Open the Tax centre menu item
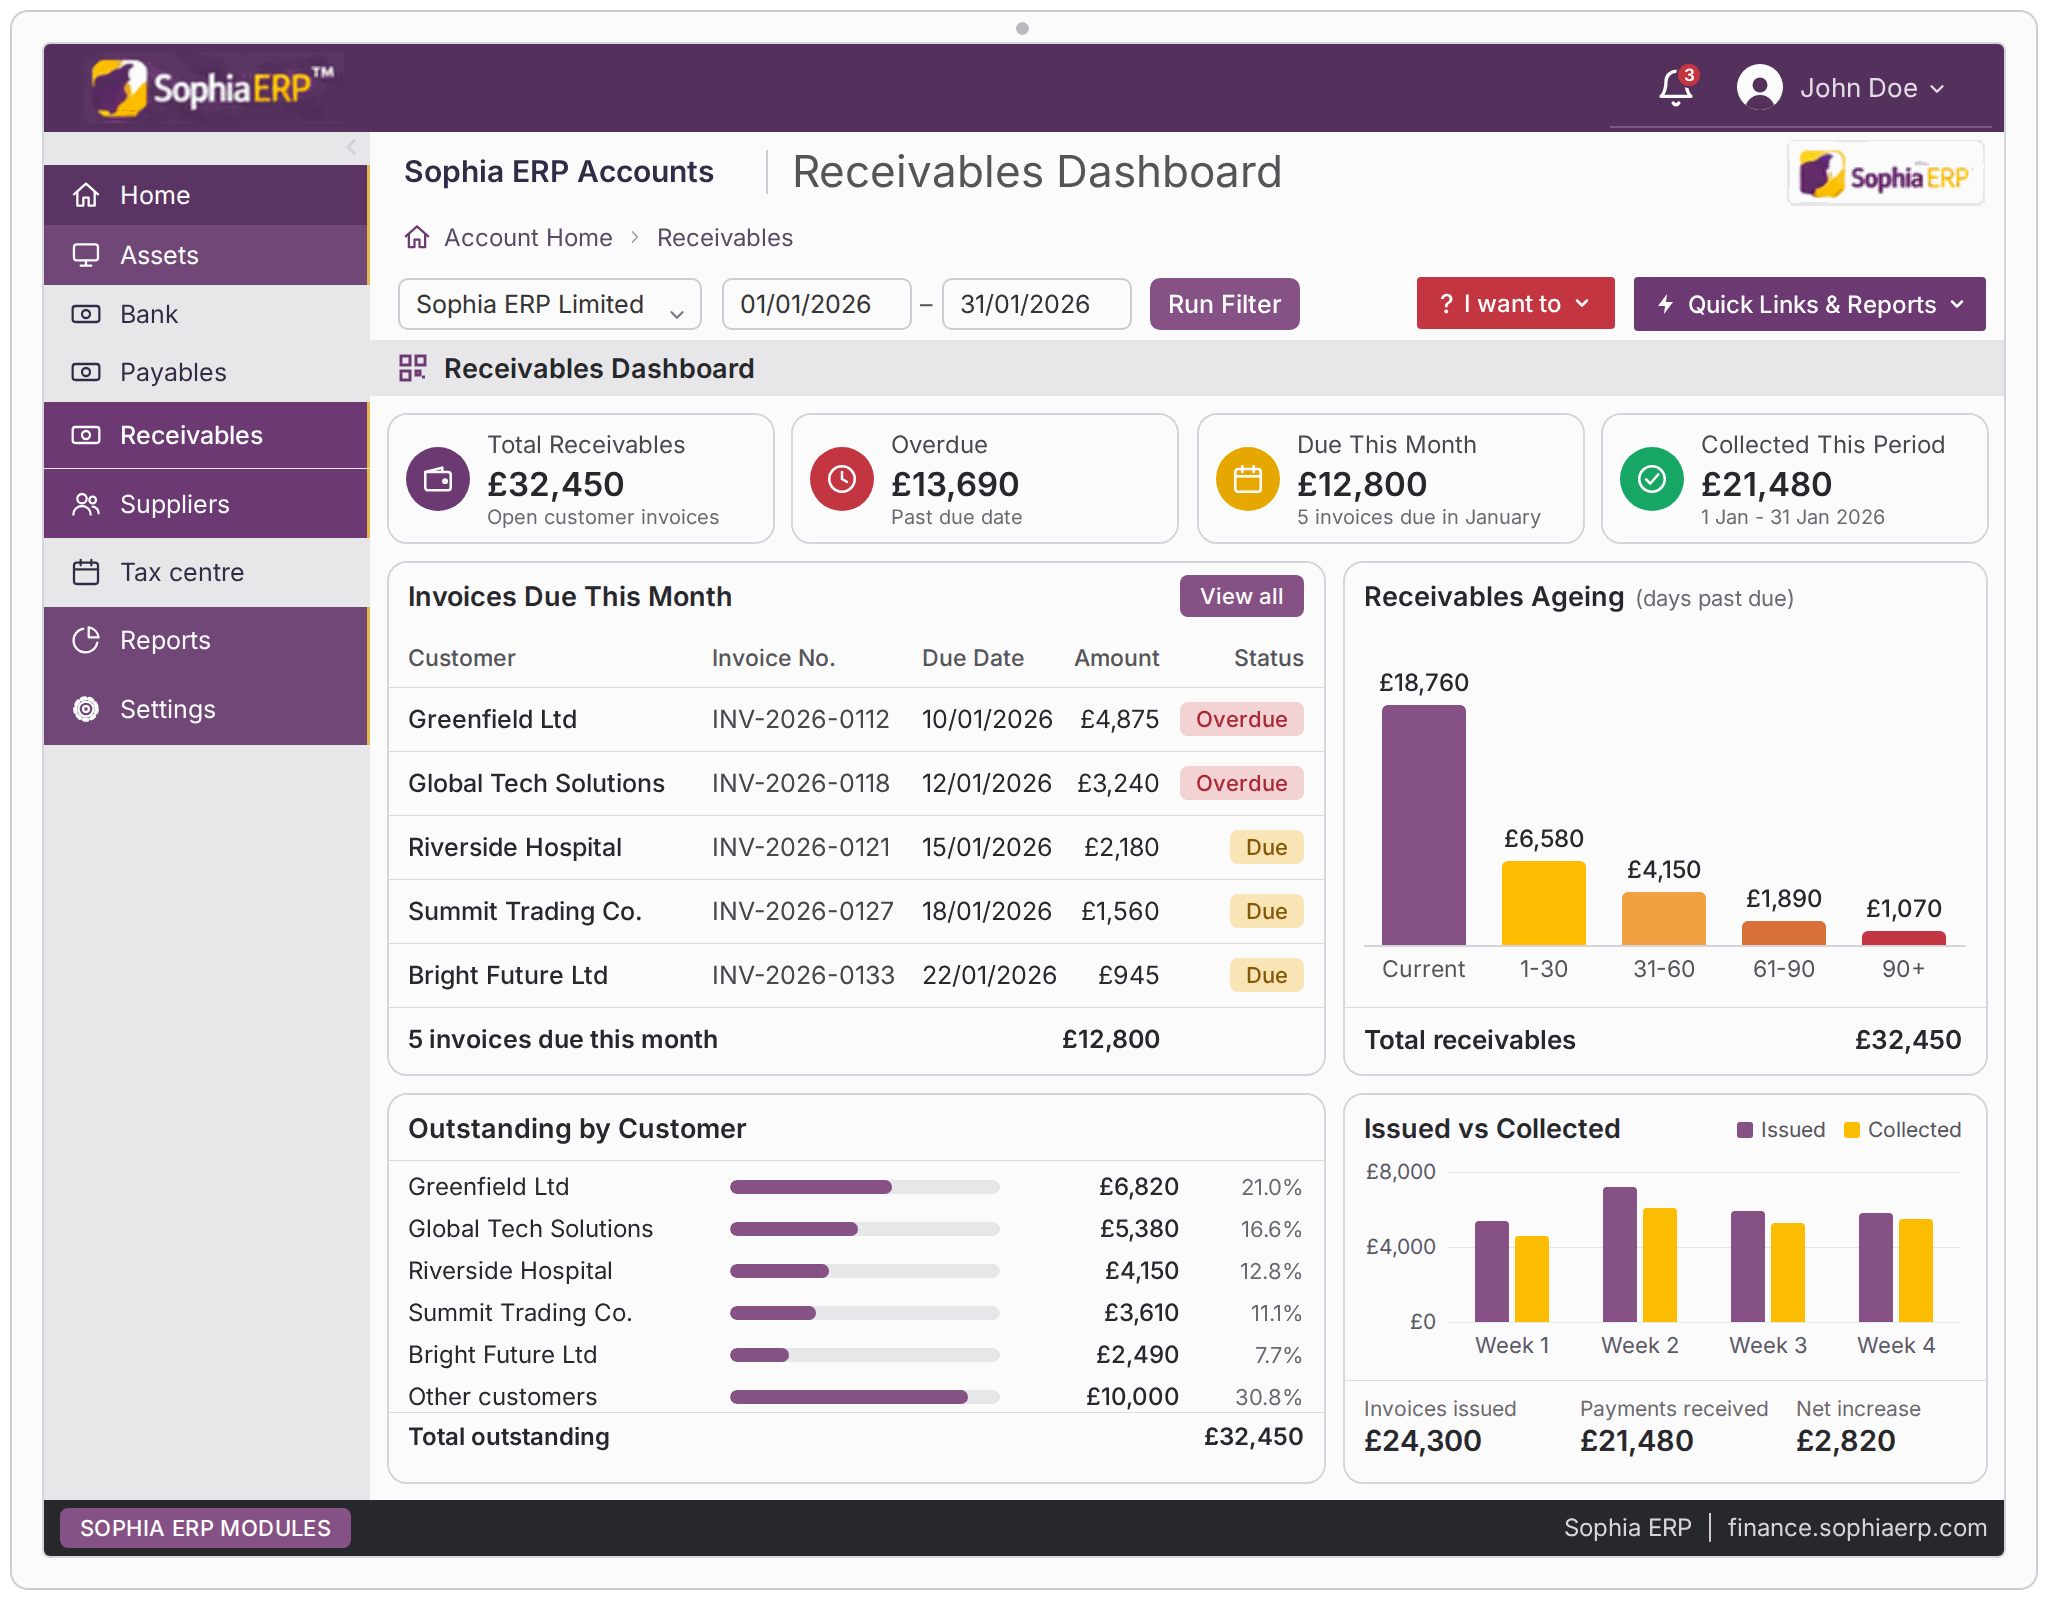 coord(206,572)
